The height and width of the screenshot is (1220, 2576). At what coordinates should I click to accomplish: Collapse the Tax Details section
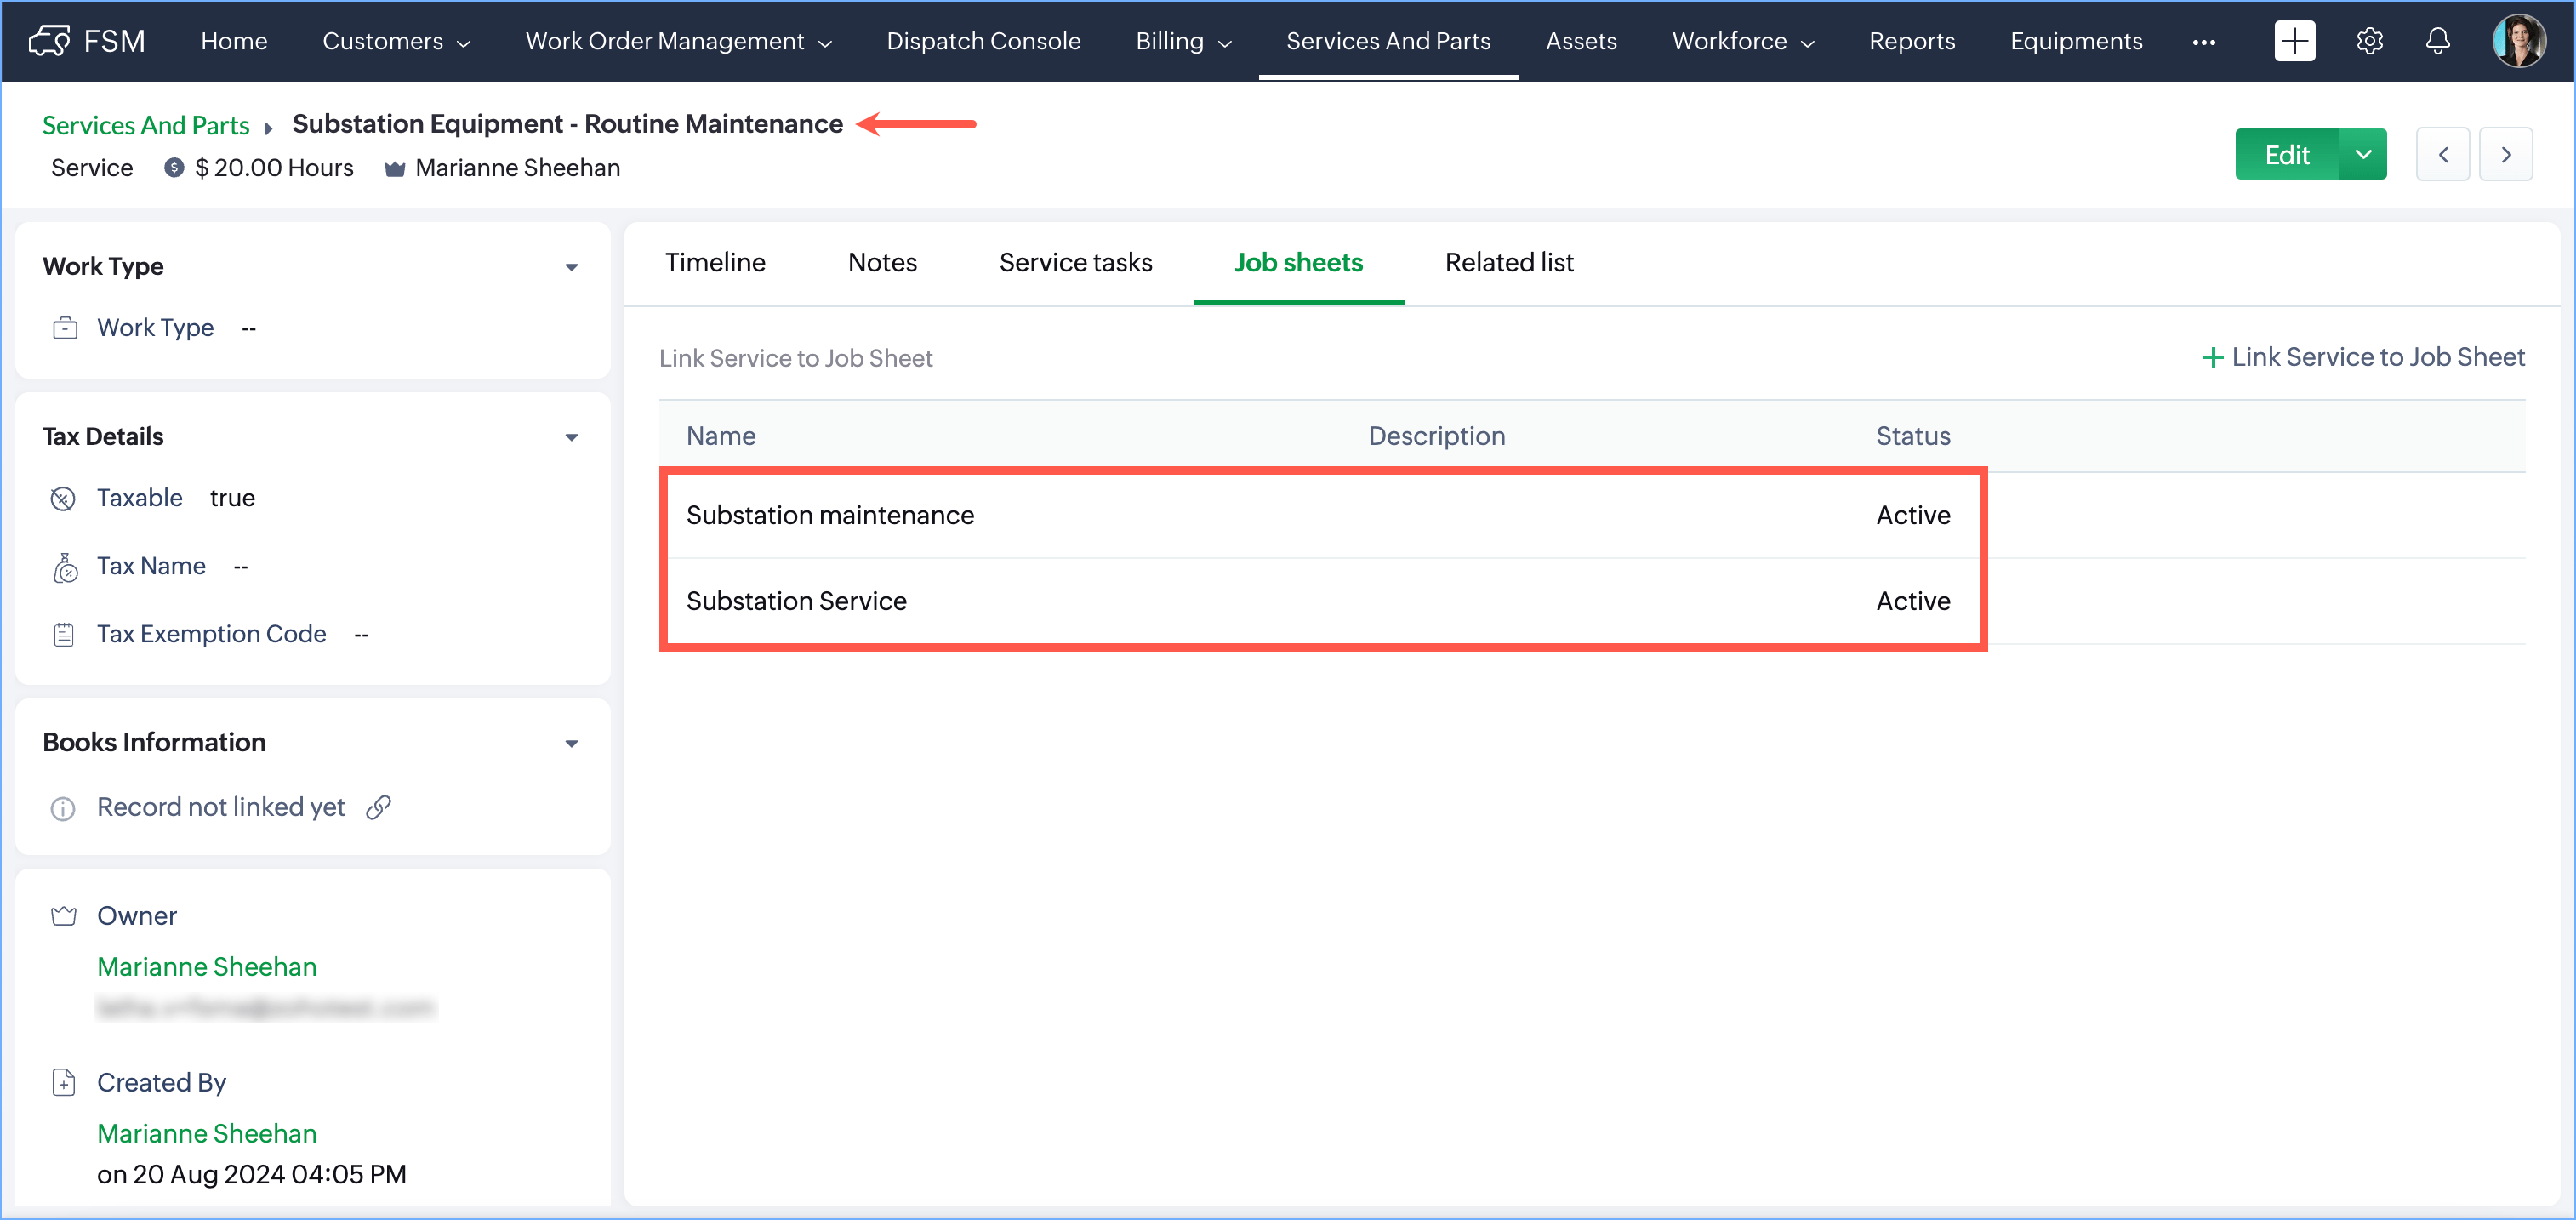click(571, 437)
